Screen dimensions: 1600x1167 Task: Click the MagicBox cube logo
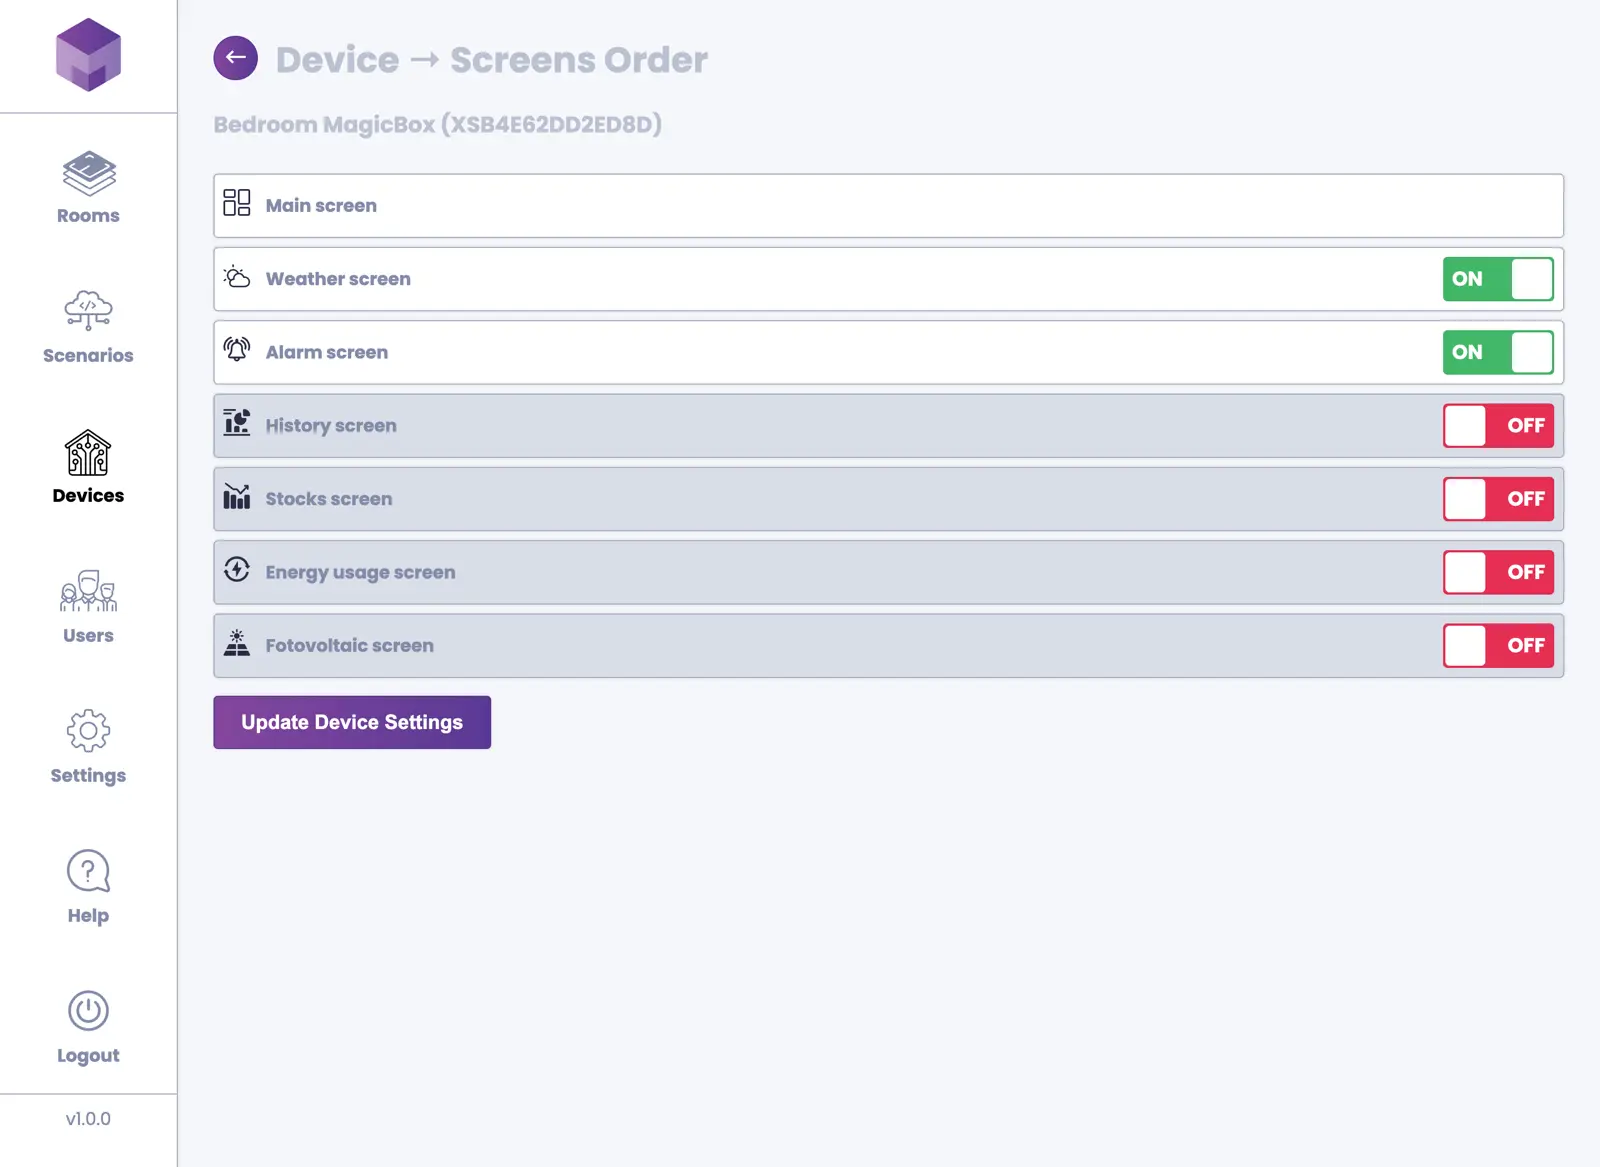tap(88, 55)
